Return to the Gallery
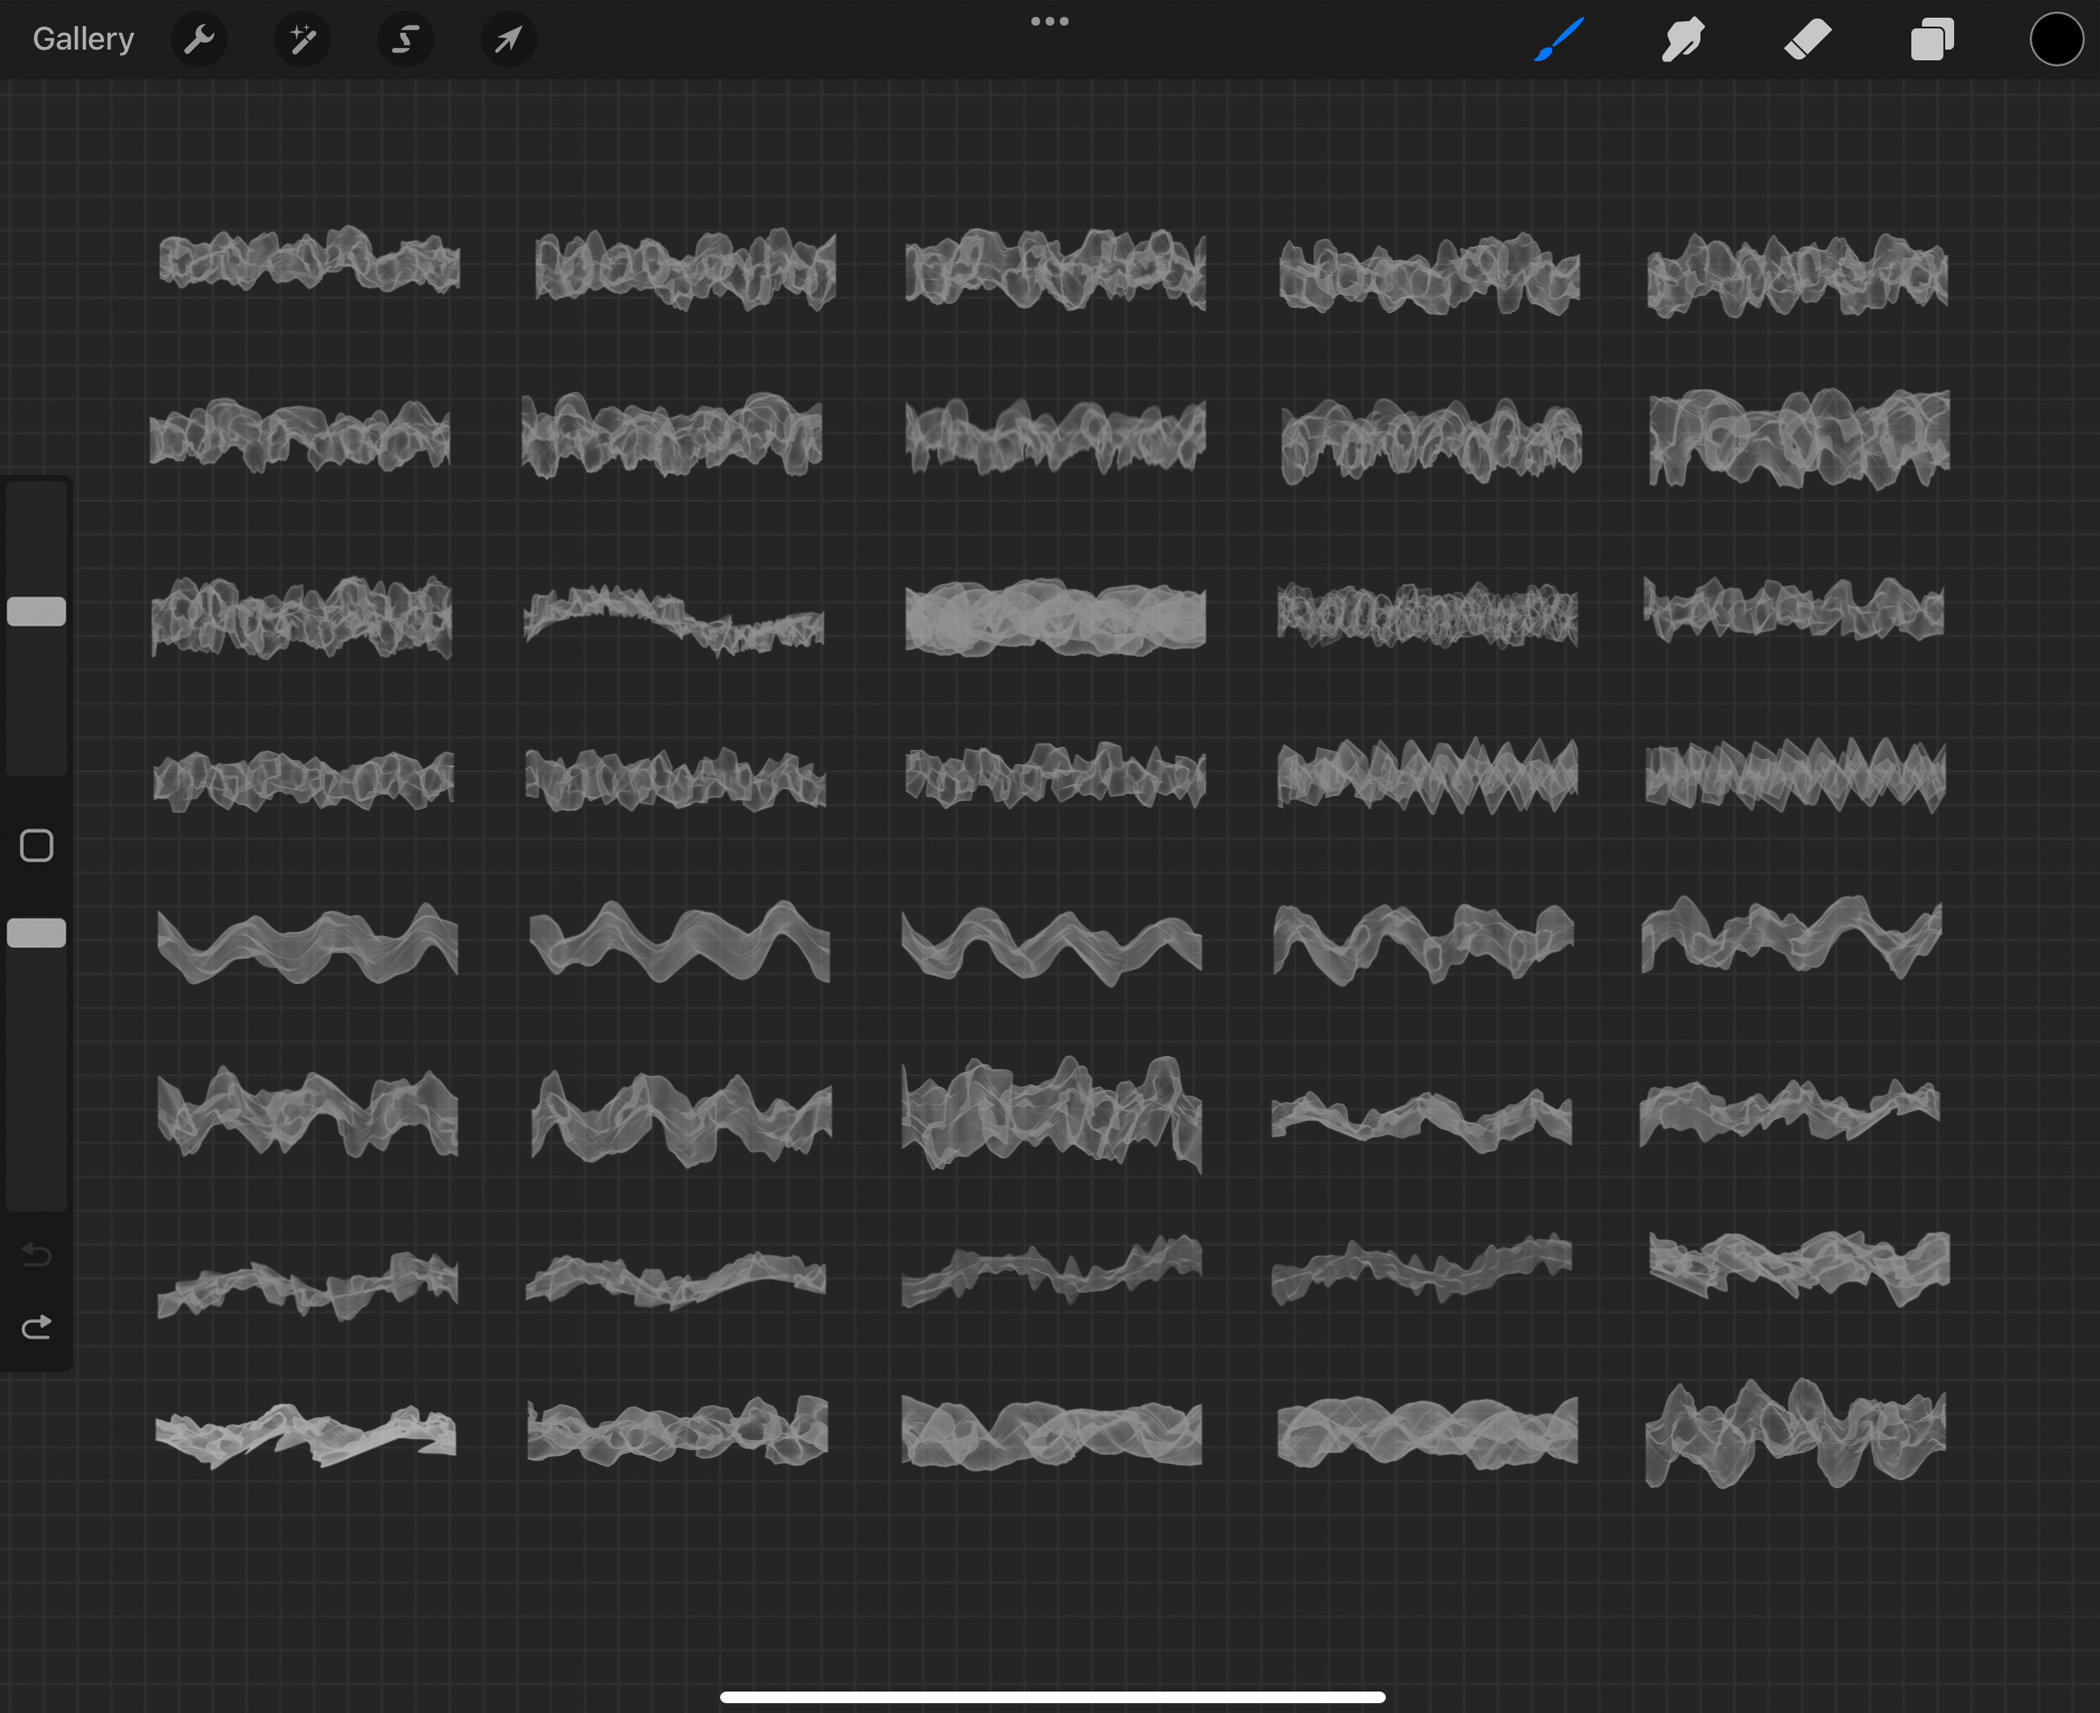 (x=83, y=37)
